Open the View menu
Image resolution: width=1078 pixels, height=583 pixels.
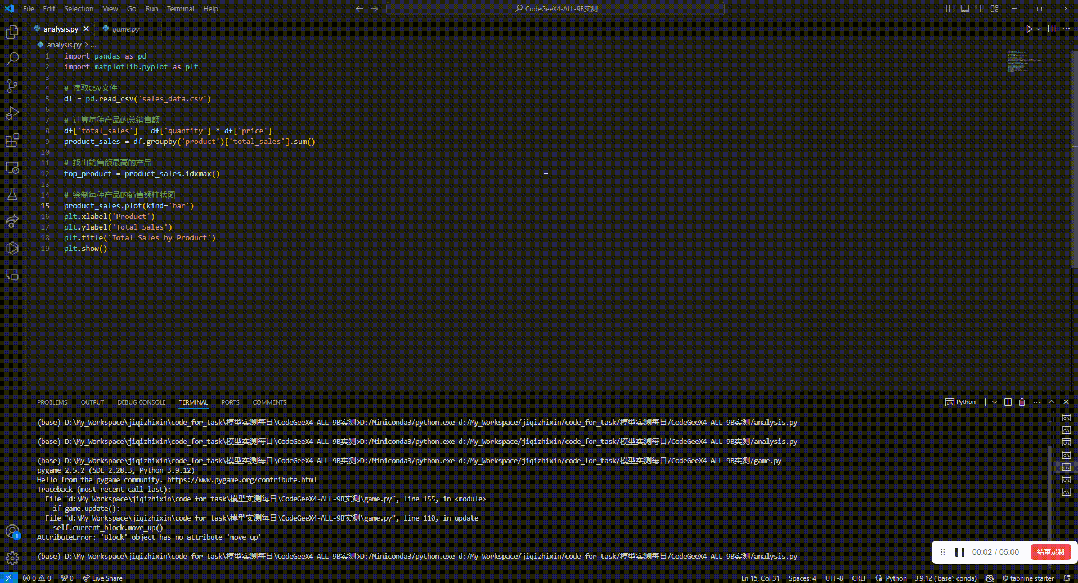[x=110, y=8]
